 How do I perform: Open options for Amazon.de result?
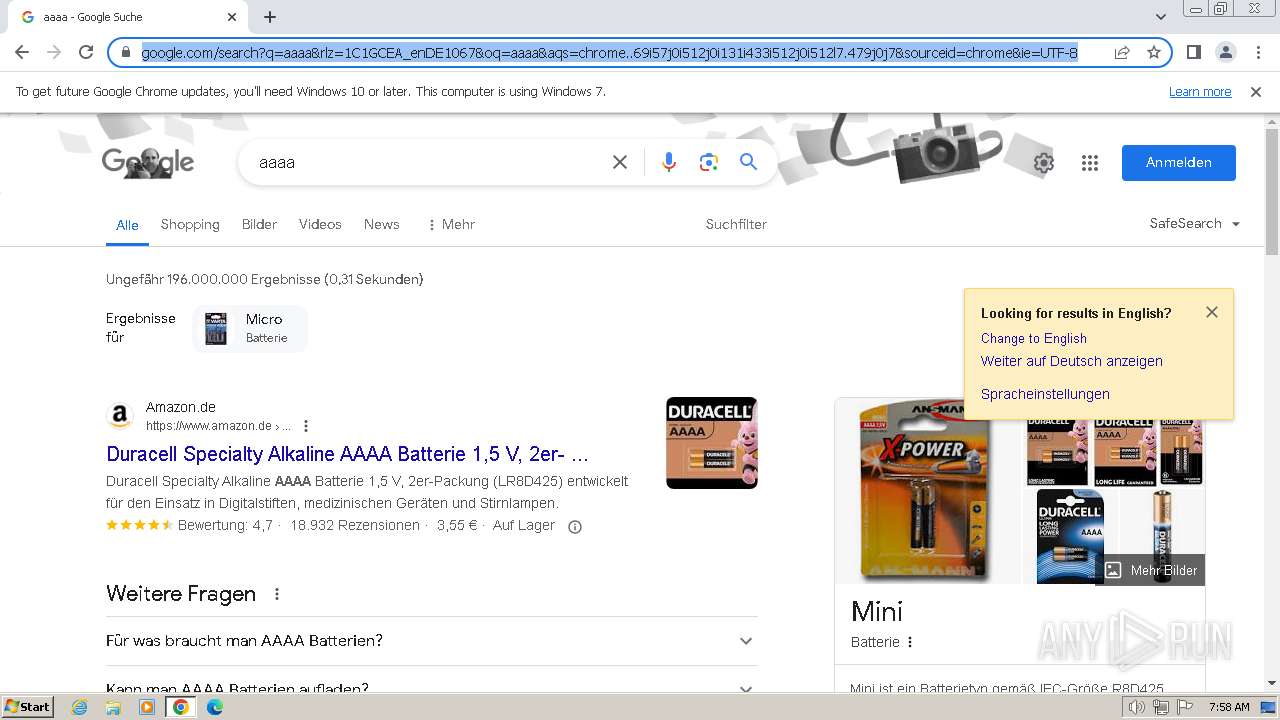pyautogui.click(x=306, y=426)
